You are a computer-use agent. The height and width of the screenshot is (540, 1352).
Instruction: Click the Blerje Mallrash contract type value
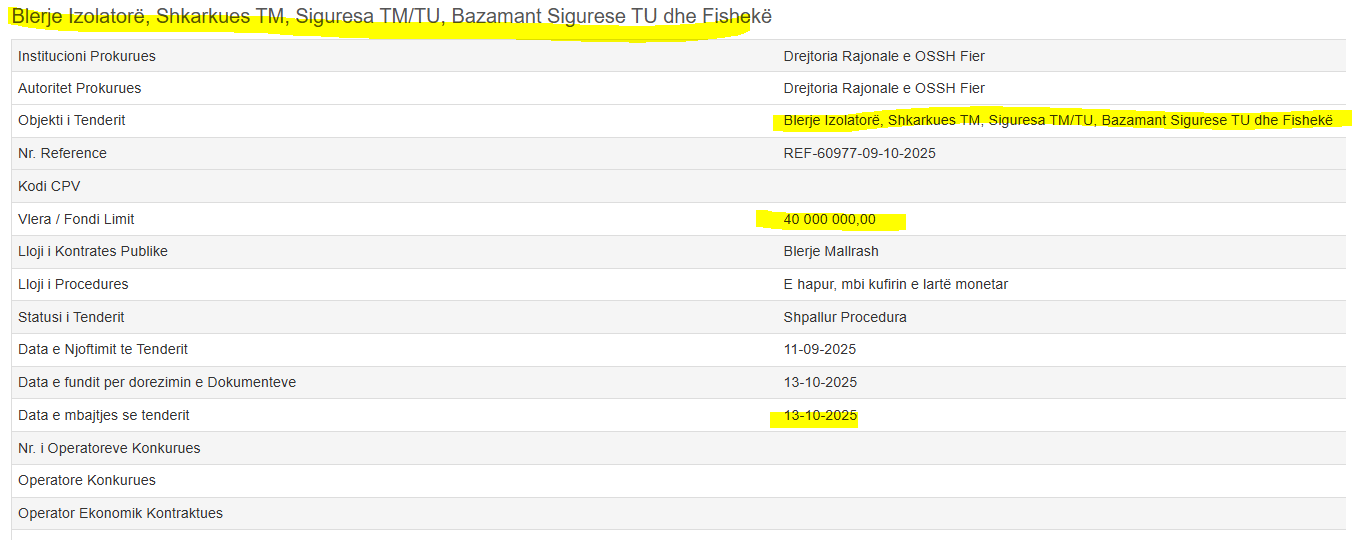831,251
